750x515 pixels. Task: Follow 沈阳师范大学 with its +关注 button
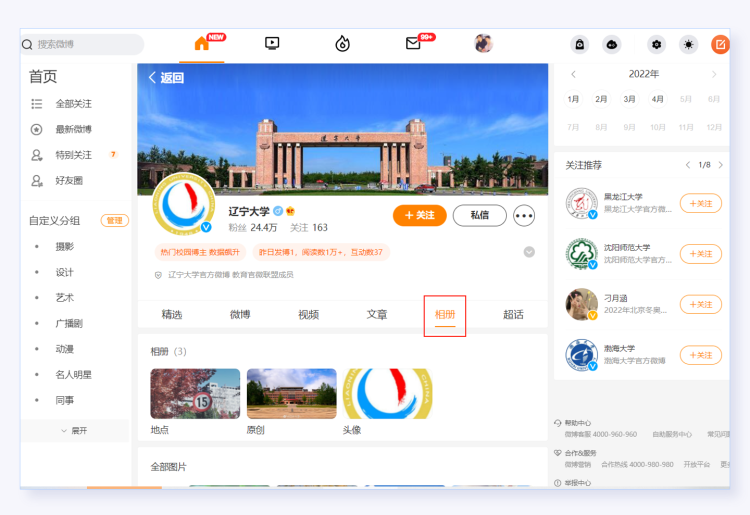(701, 254)
